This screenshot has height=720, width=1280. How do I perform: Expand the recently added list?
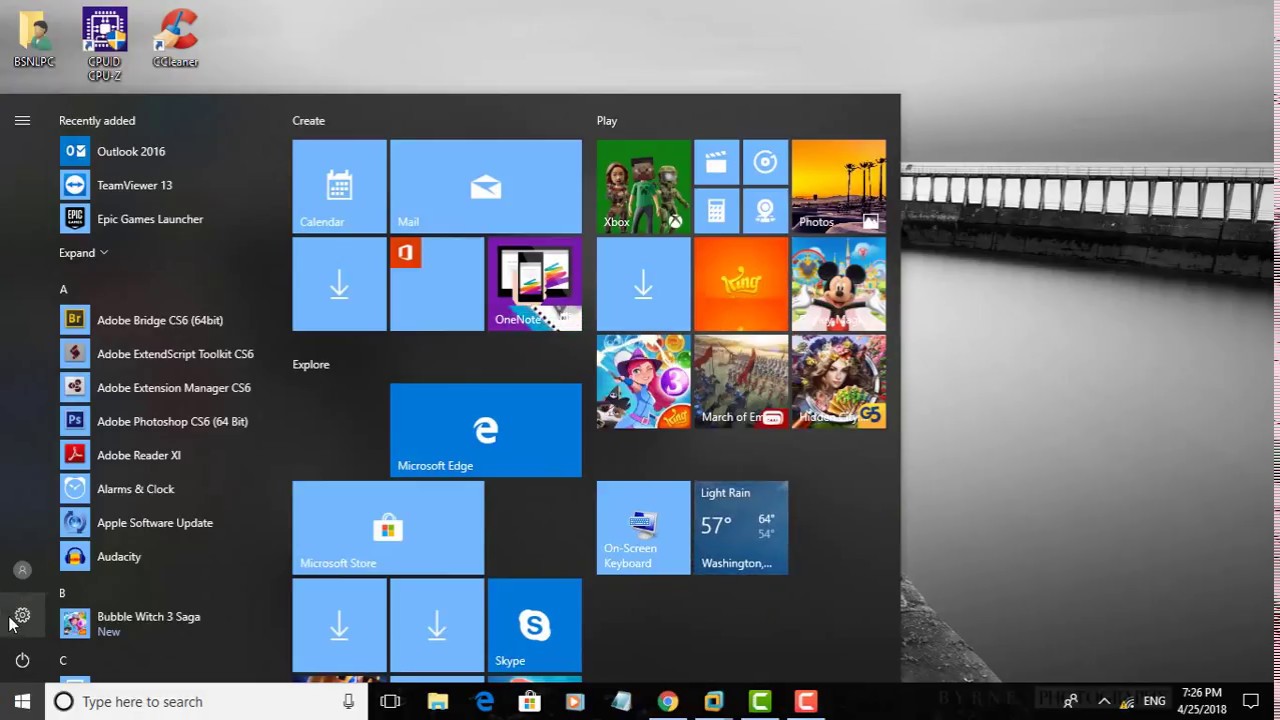point(83,253)
